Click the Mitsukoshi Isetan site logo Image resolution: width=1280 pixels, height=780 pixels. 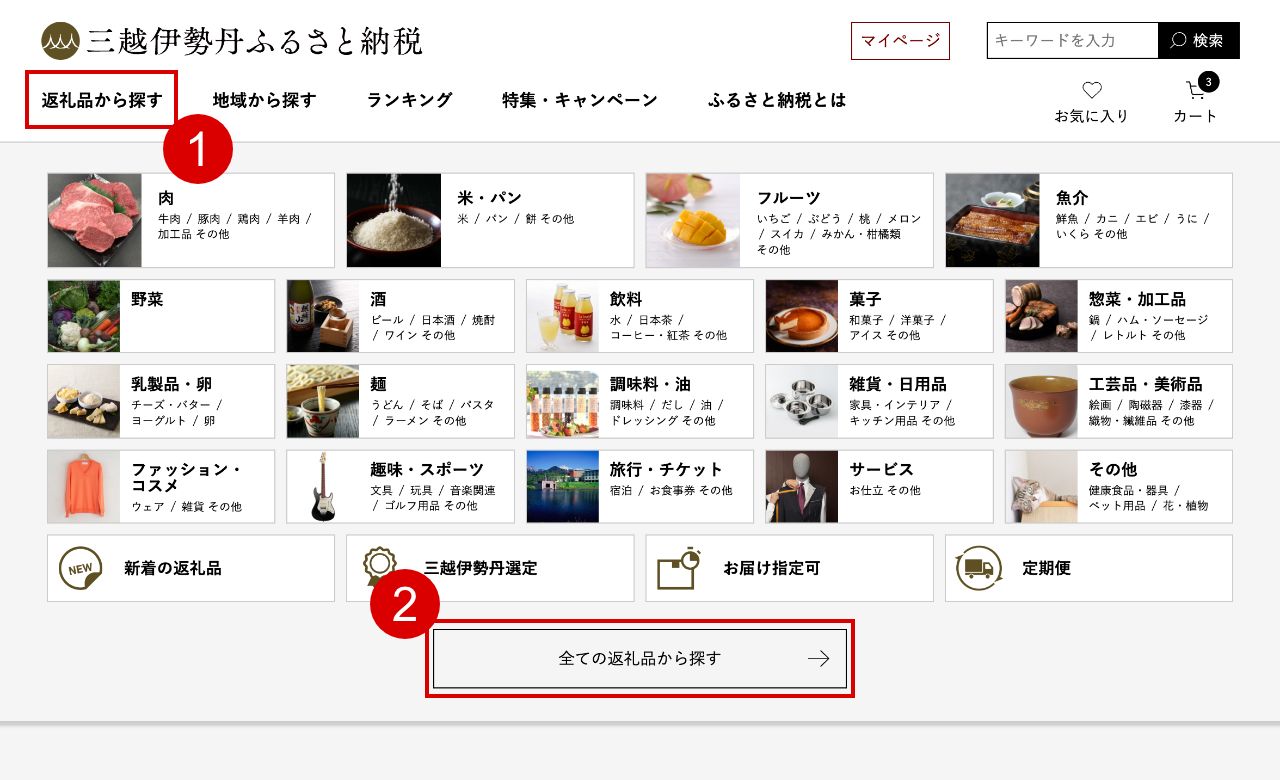[x=232, y=41]
